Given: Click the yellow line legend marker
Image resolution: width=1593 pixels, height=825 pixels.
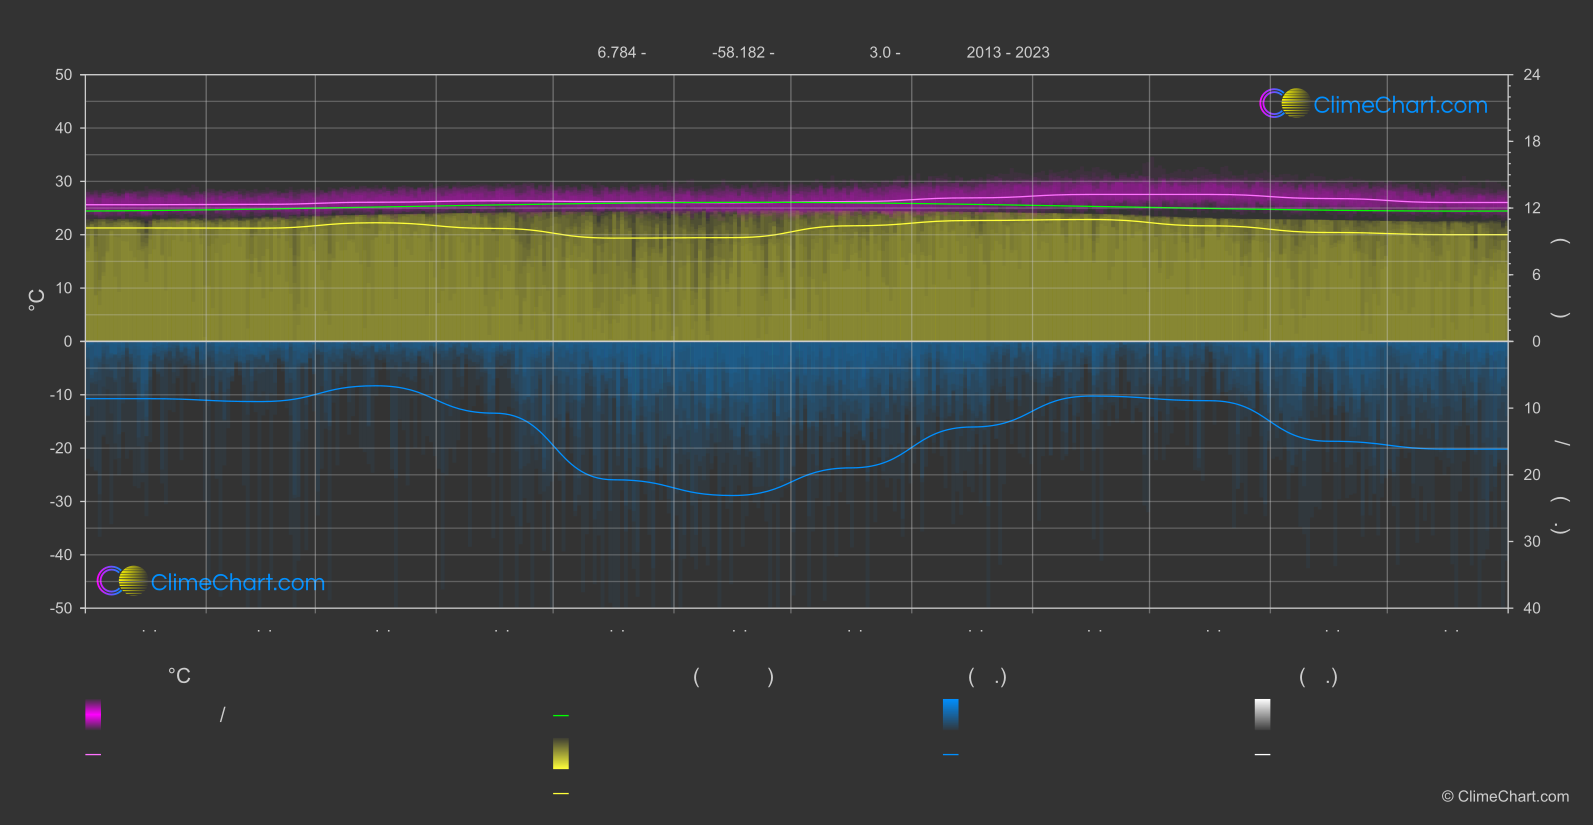Looking at the screenshot, I should [561, 794].
